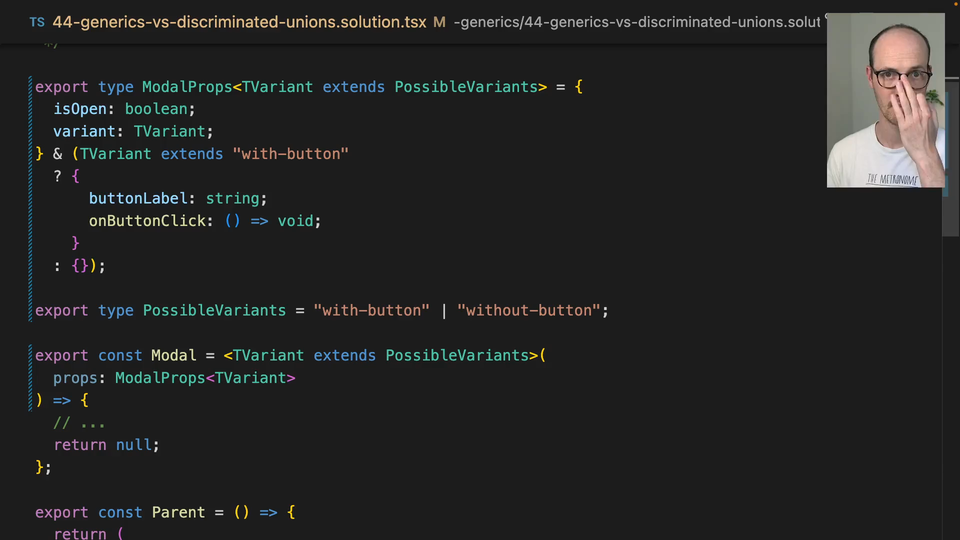Click the props parameter in Modal function
Screen dimensions: 960x540
(79, 377)
